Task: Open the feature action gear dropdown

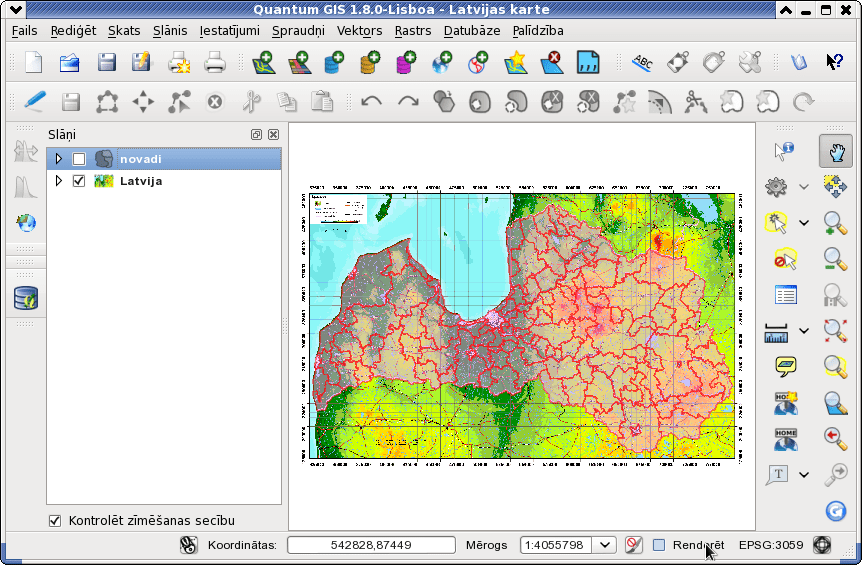Action: pyautogui.click(x=804, y=187)
